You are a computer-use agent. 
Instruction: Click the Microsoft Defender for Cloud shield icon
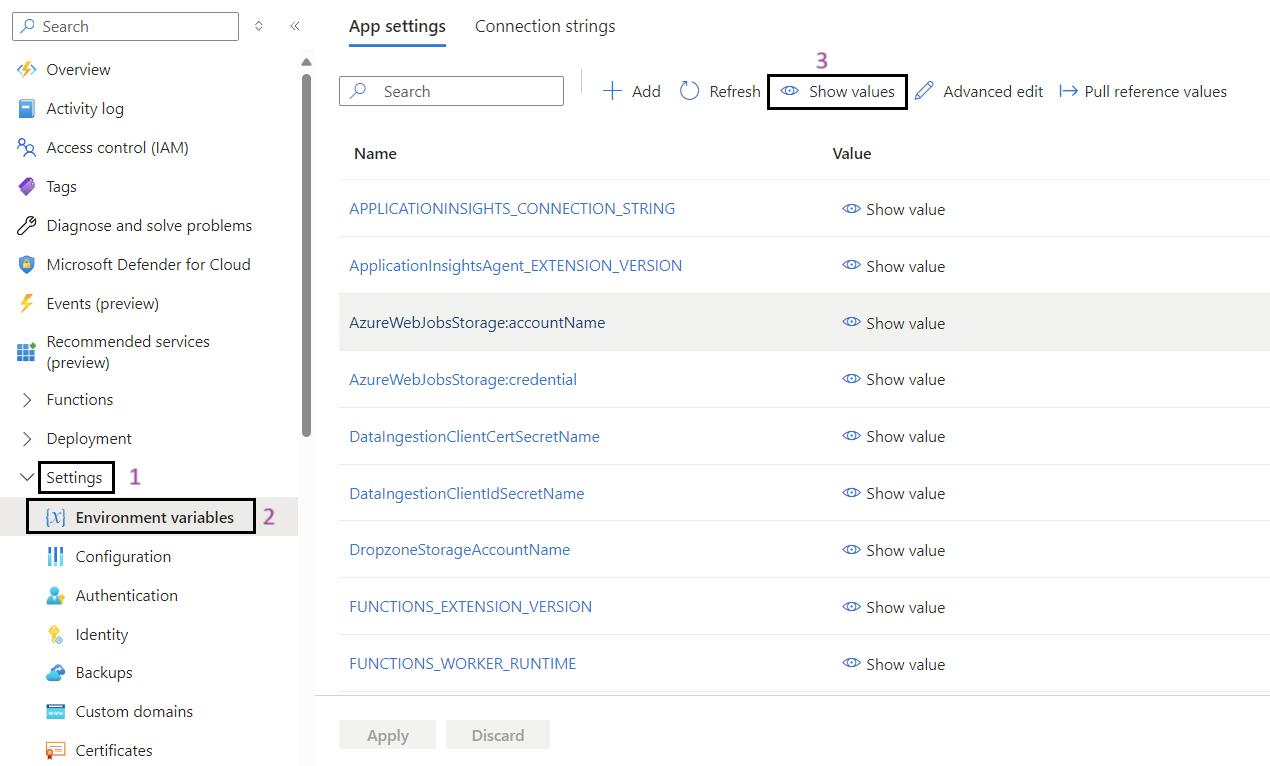pyautogui.click(x=27, y=264)
